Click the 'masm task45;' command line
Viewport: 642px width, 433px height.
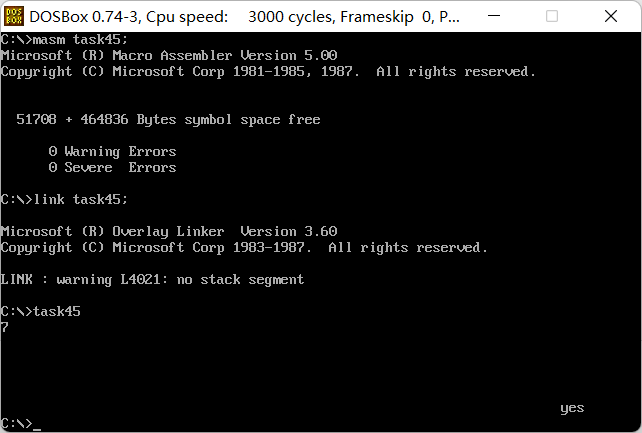64,40
